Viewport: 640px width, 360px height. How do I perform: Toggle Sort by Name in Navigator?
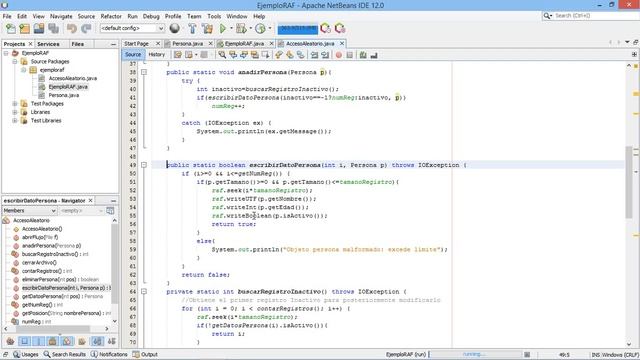click(97, 341)
